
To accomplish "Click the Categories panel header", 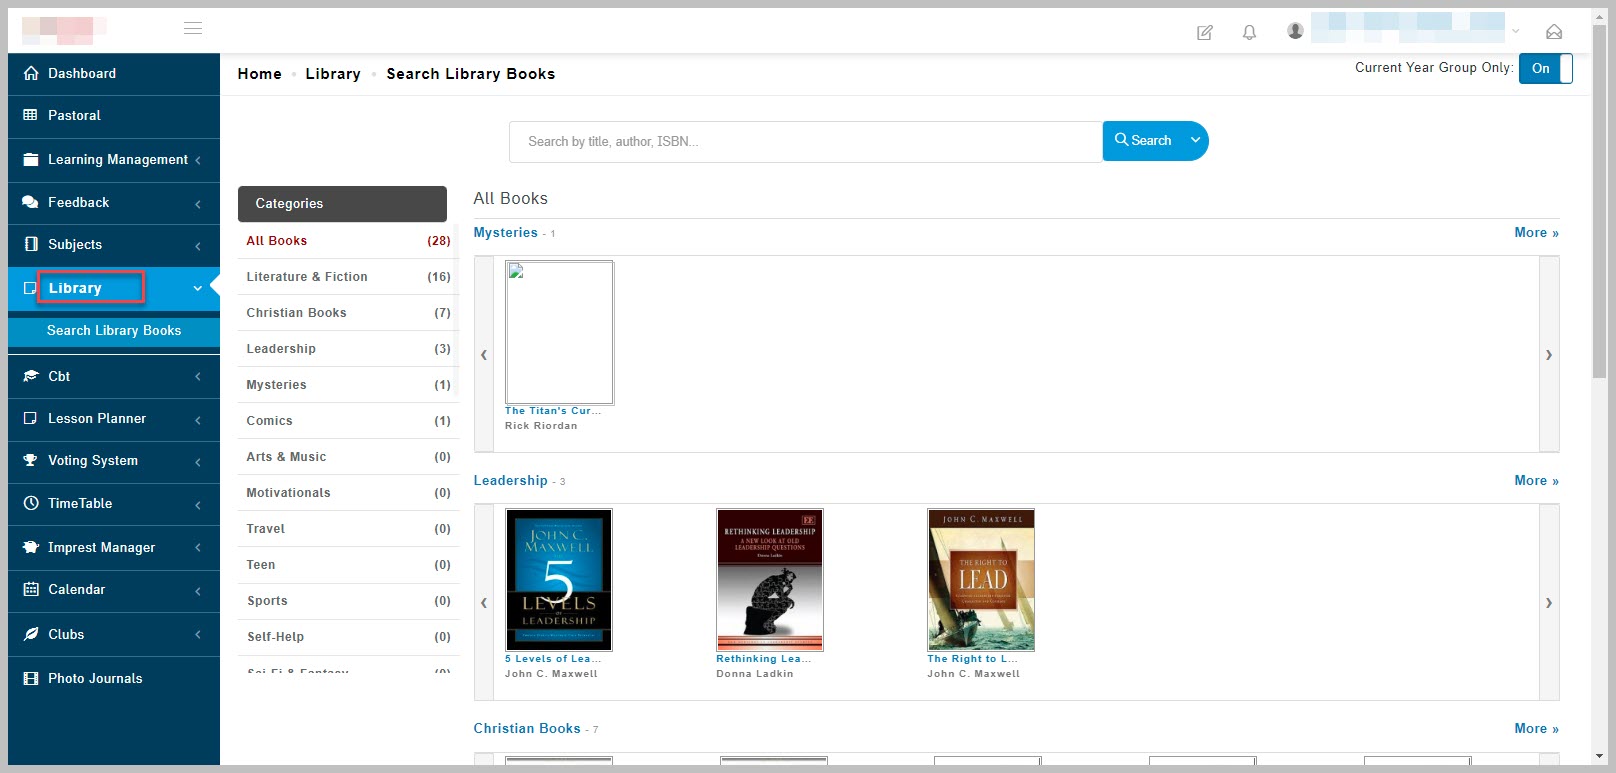I will coord(342,204).
